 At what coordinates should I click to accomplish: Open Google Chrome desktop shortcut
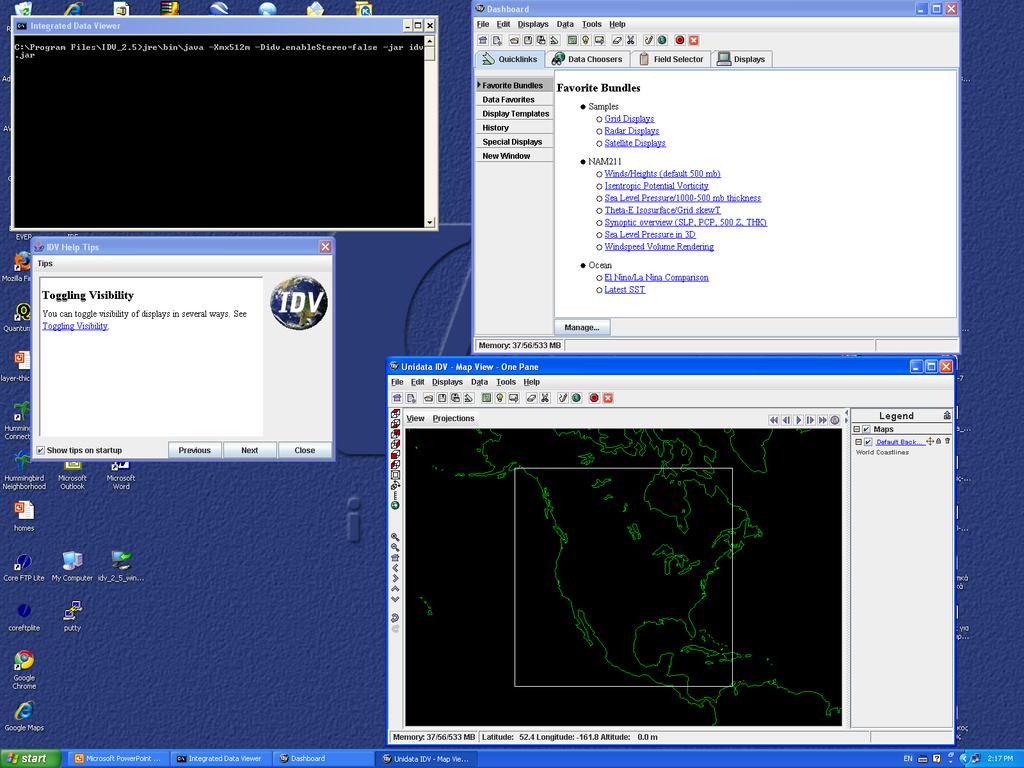click(x=24, y=669)
